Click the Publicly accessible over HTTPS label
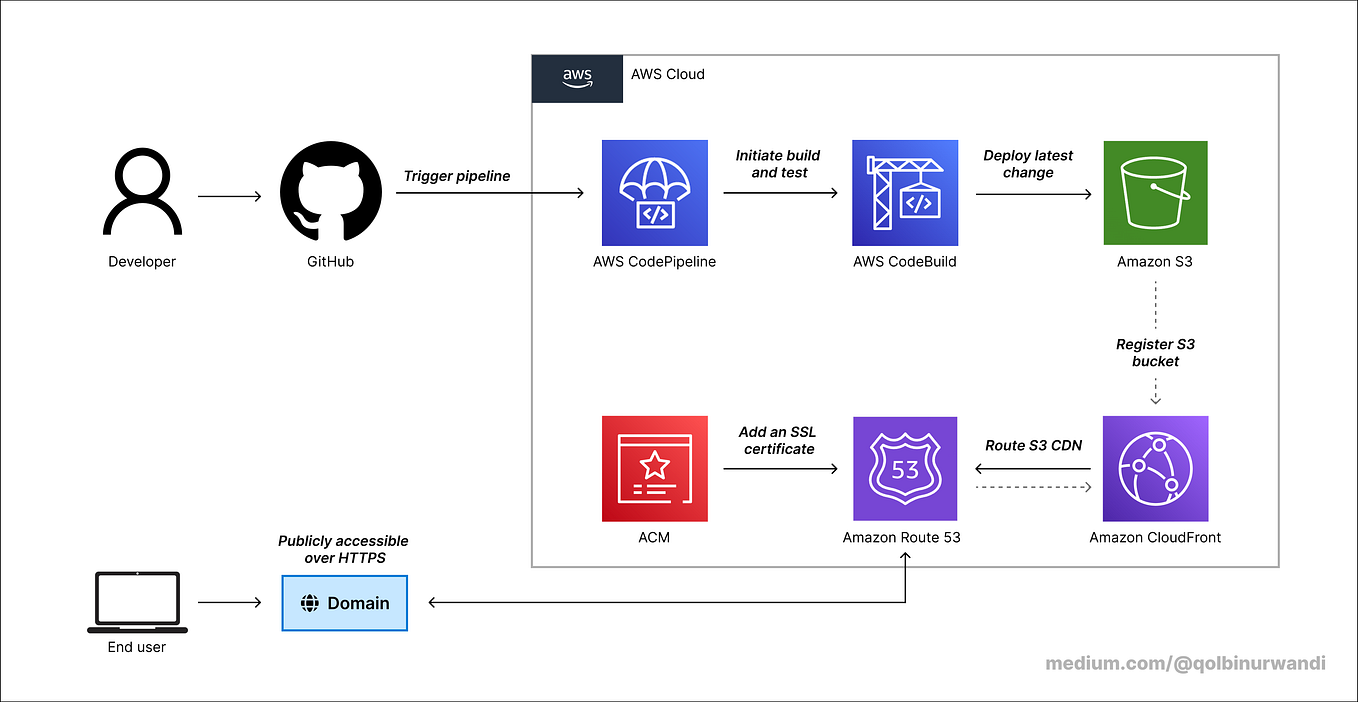The height and width of the screenshot is (702, 1358). (342, 549)
